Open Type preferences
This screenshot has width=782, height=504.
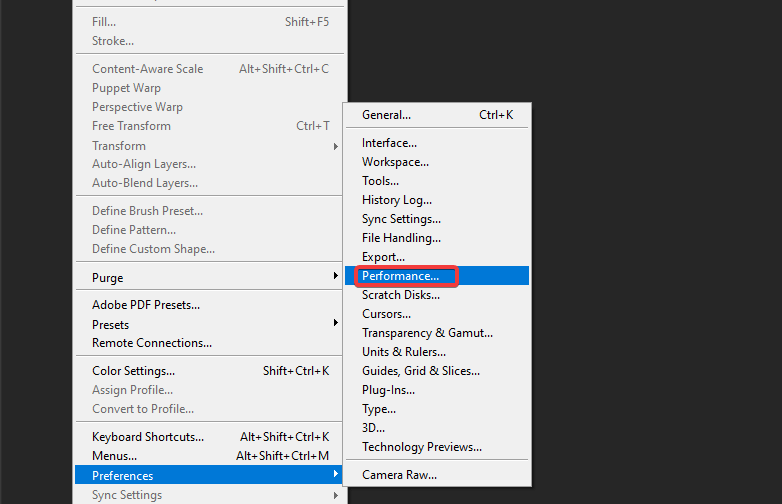[437, 409]
